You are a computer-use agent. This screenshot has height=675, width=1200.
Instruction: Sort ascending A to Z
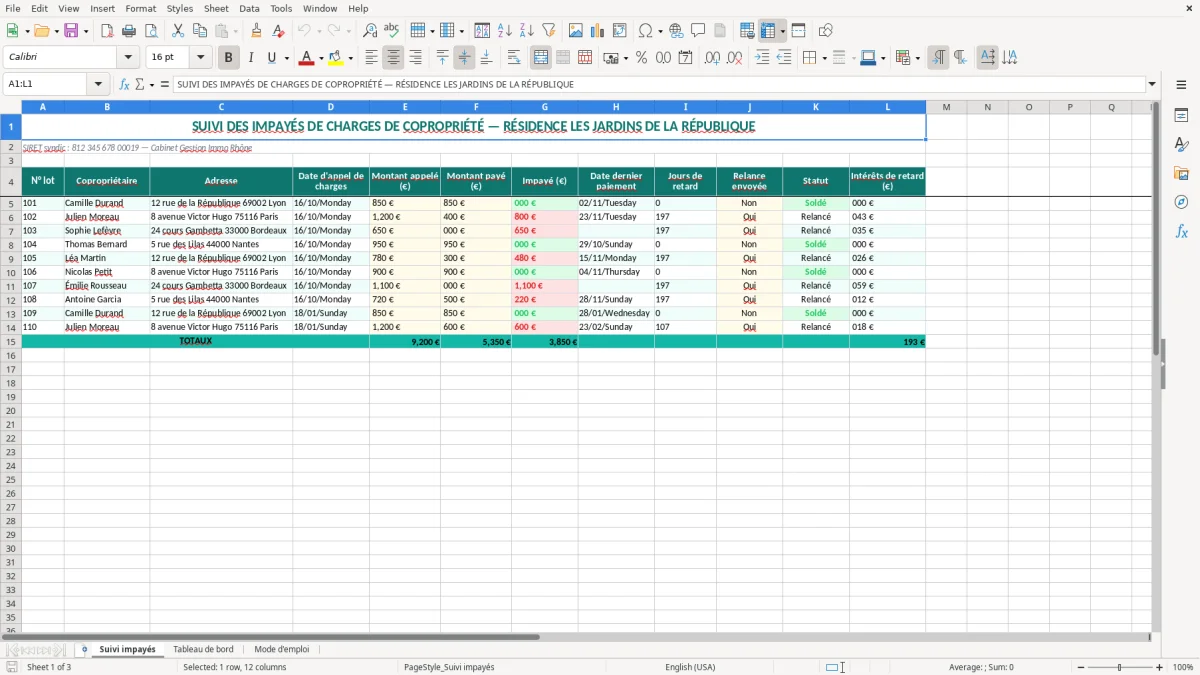point(505,31)
